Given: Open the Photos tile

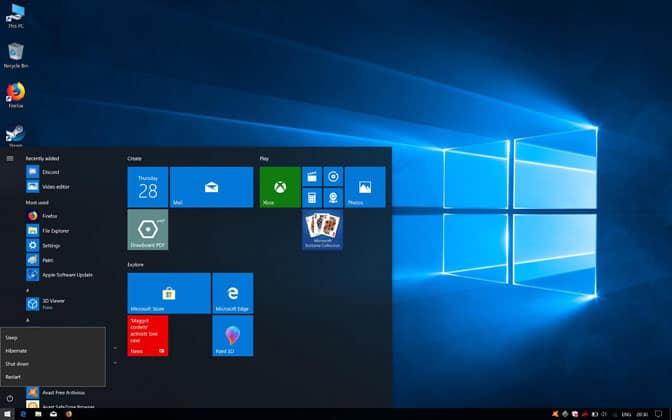Looking at the screenshot, I should [x=365, y=187].
